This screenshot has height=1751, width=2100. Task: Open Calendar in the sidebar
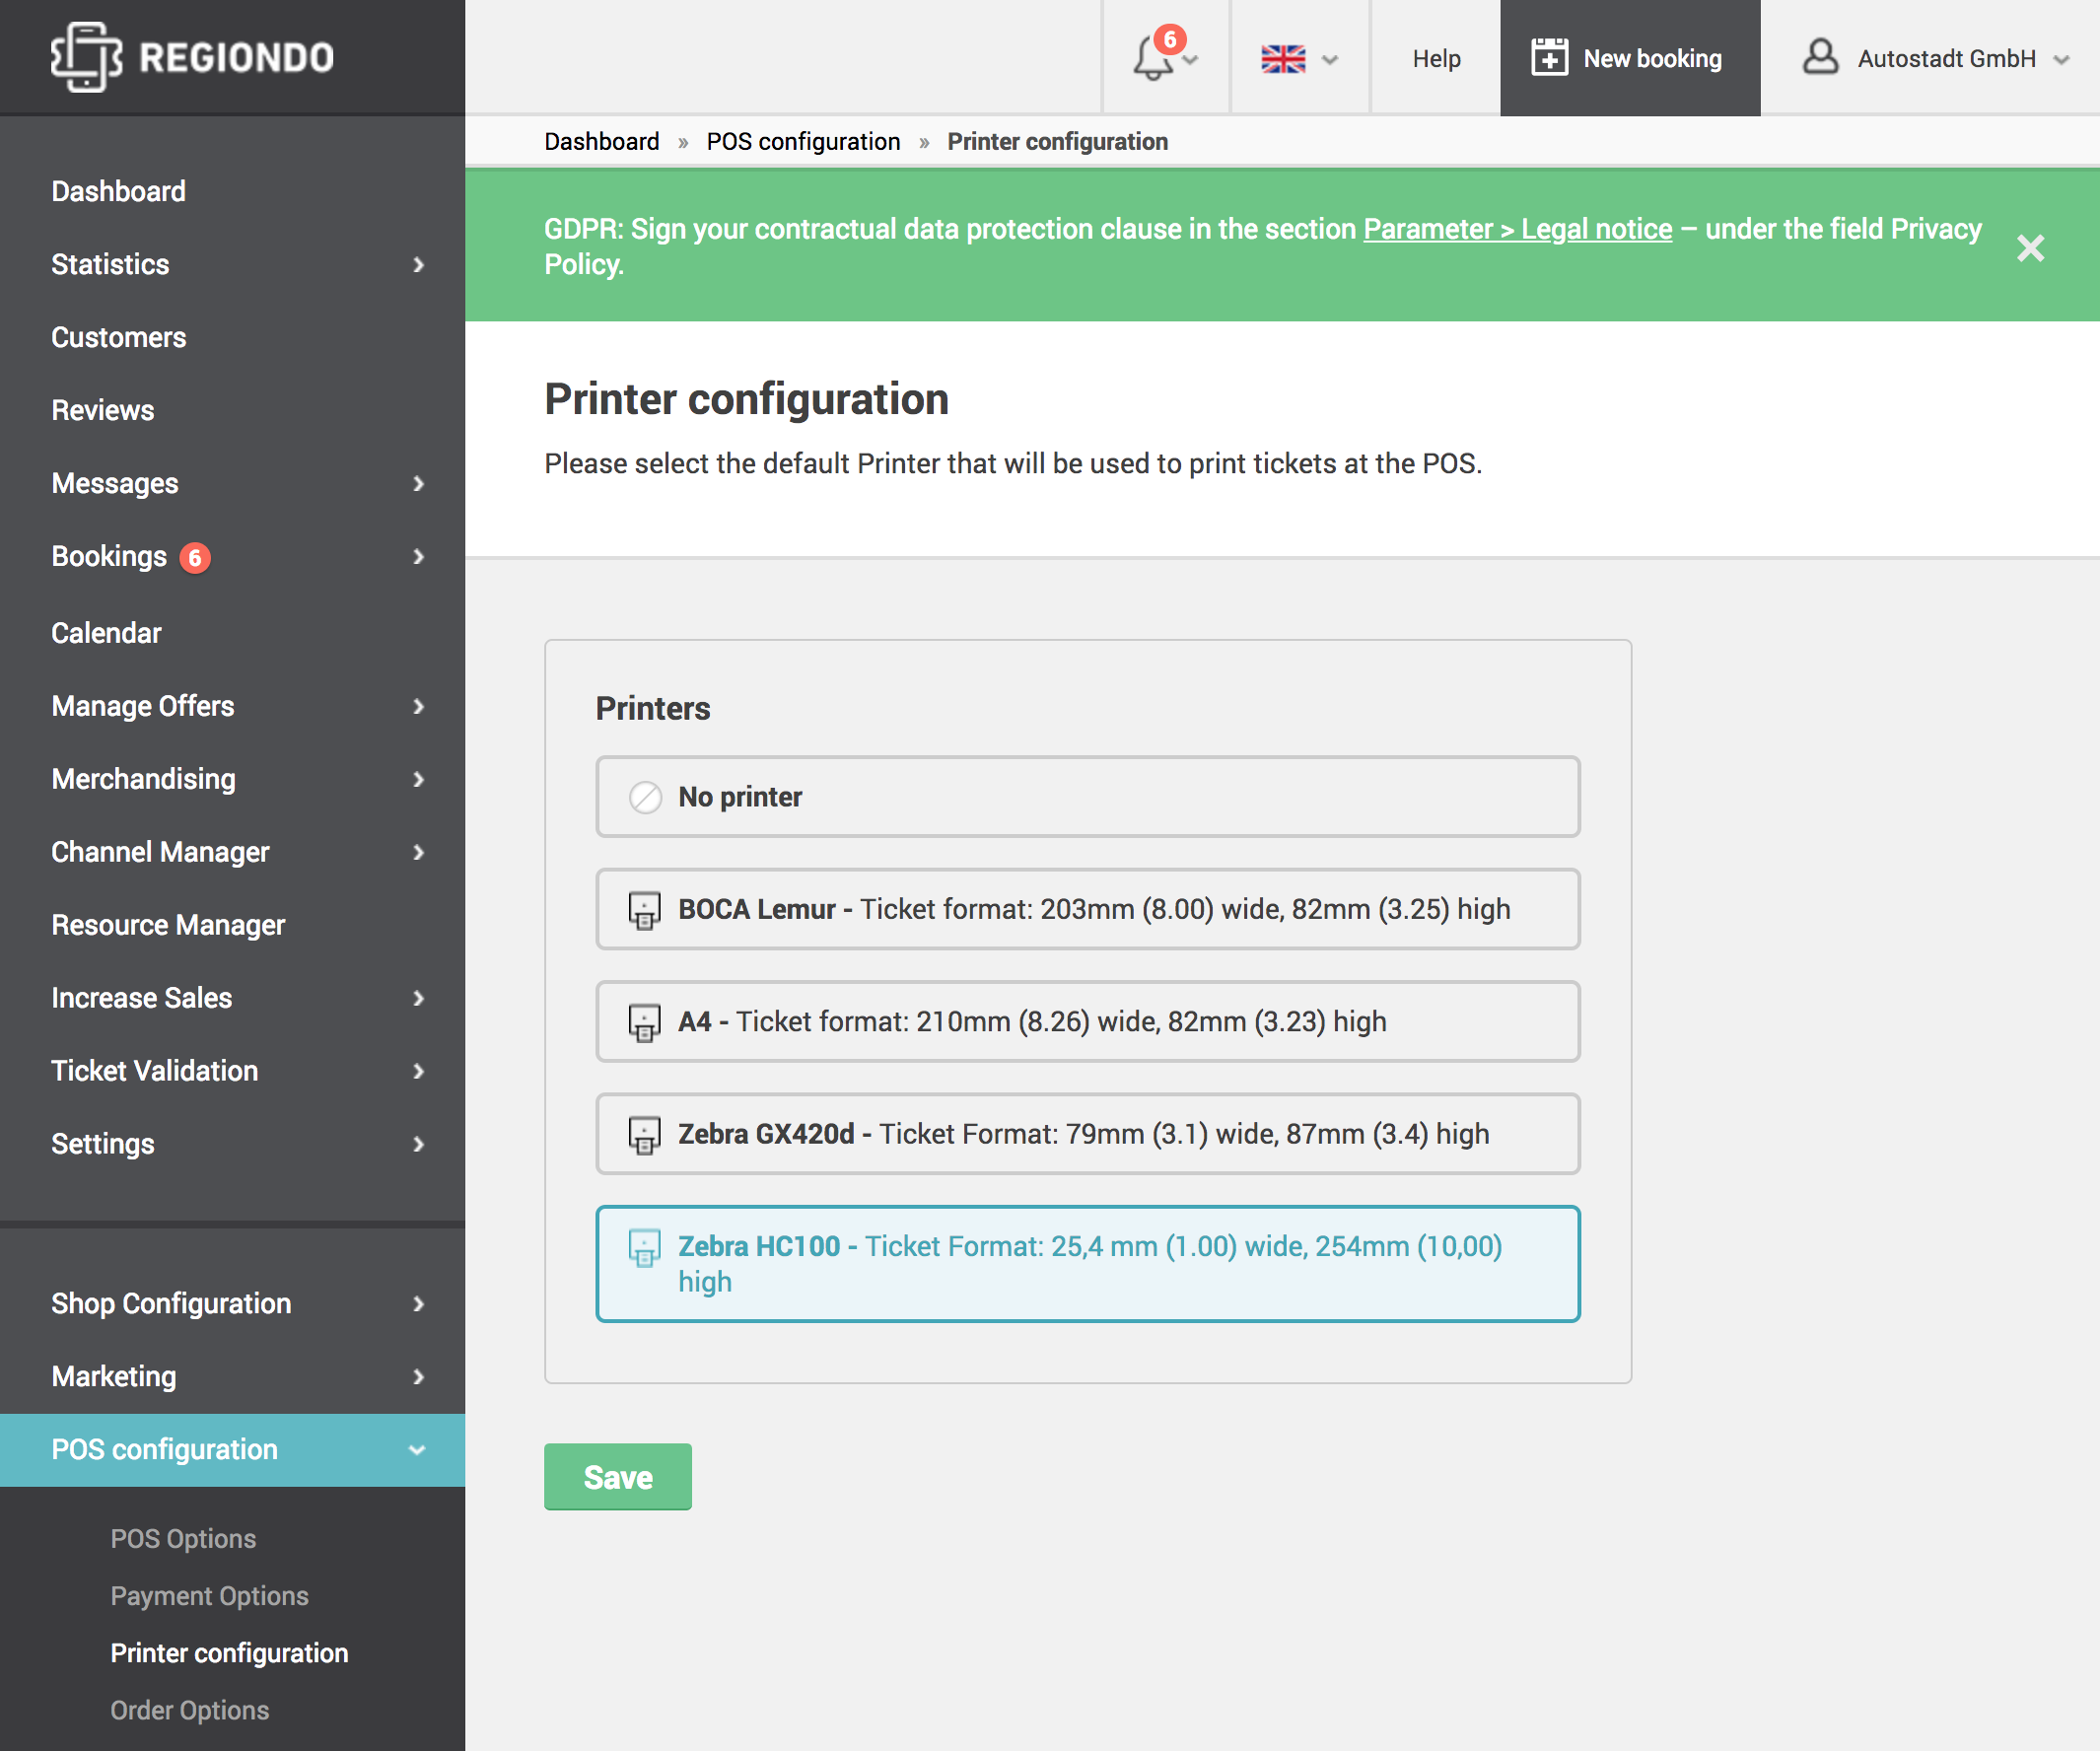point(106,633)
